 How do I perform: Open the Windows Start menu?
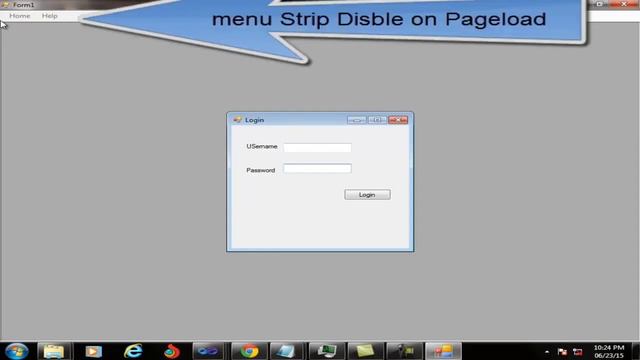(17, 351)
